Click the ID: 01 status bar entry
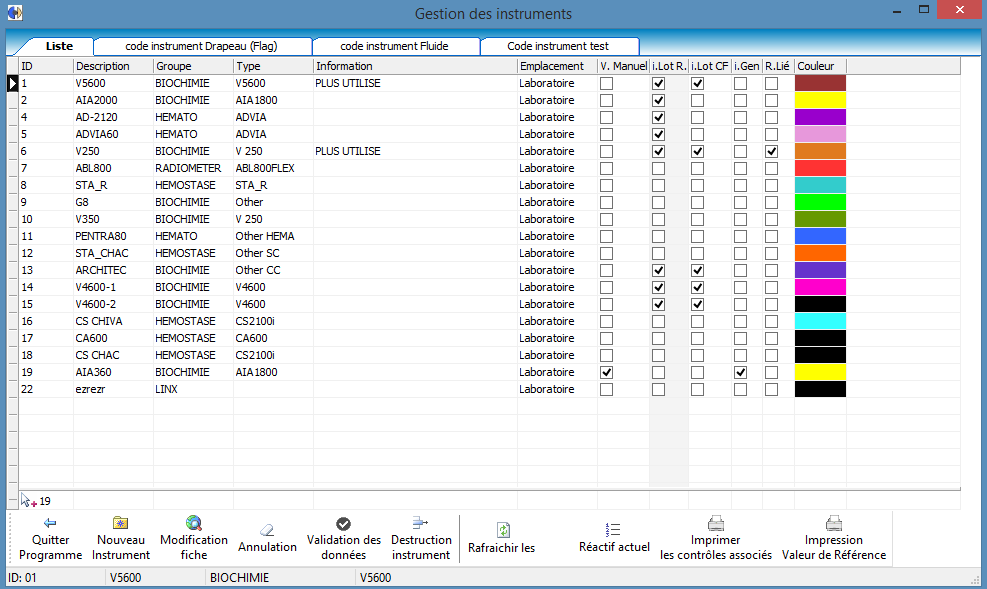The image size is (987, 589). [23, 578]
